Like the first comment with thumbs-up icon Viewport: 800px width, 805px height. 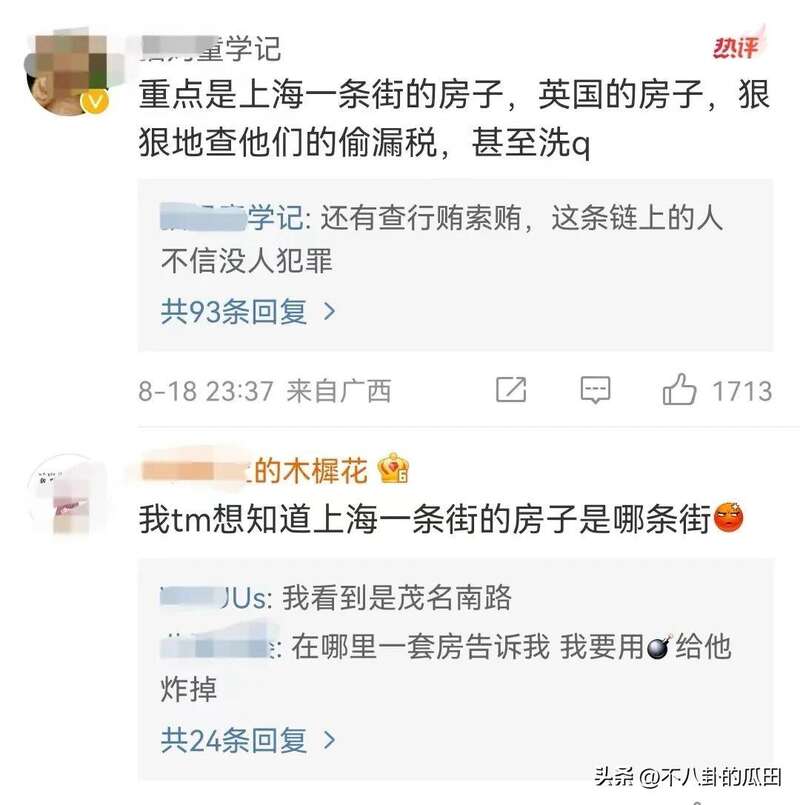pyautogui.click(x=679, y=390)
